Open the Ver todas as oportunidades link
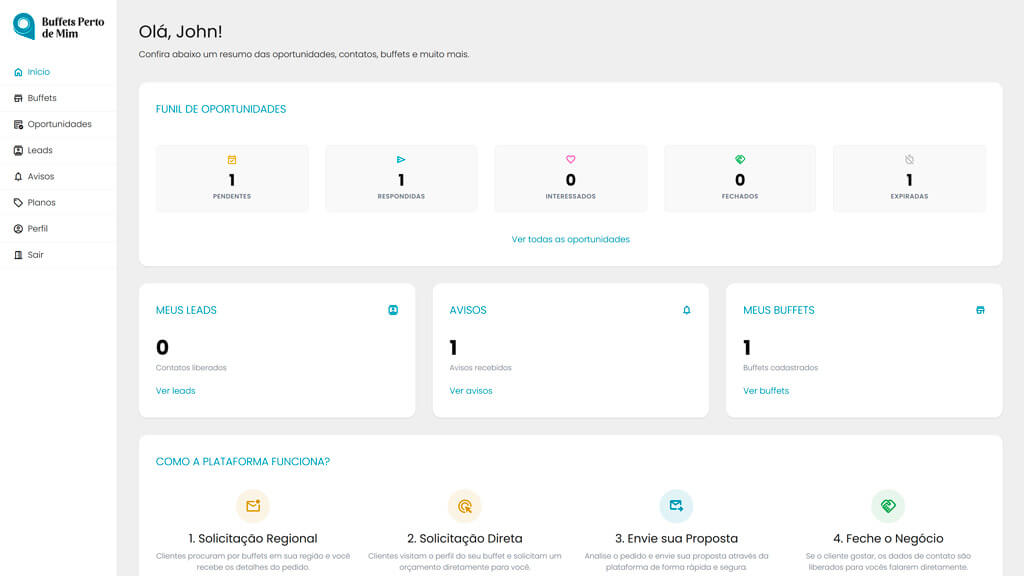1024x576 pixels. point(571,240)
